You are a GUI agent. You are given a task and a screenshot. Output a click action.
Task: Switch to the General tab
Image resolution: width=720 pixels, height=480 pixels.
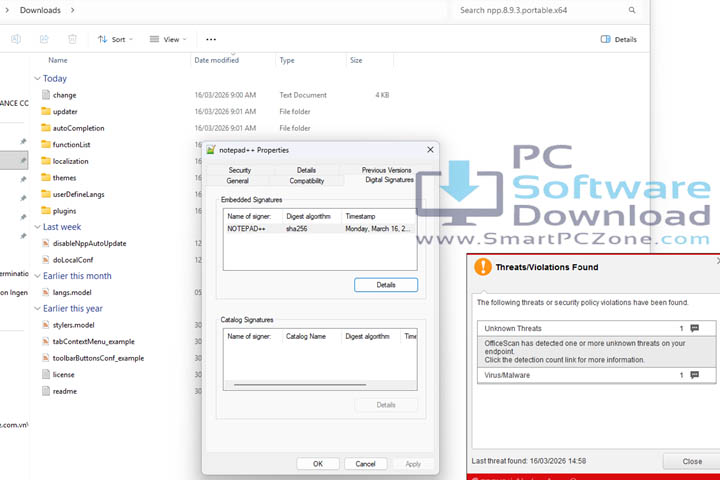tap(237, 181)
